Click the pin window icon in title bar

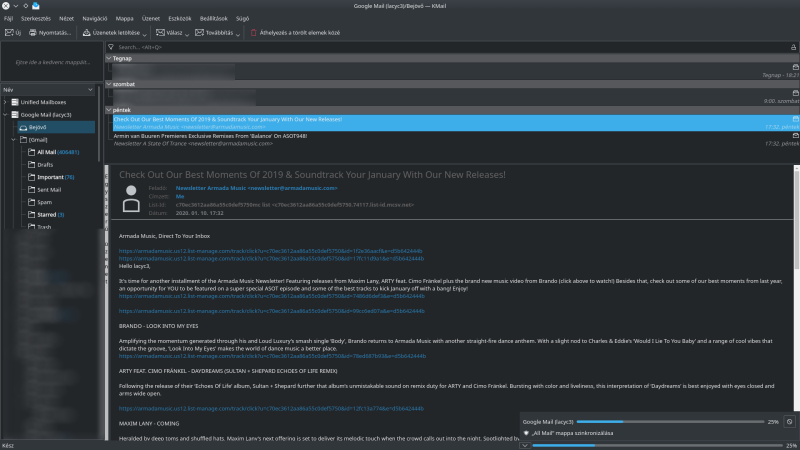point(26,6)
